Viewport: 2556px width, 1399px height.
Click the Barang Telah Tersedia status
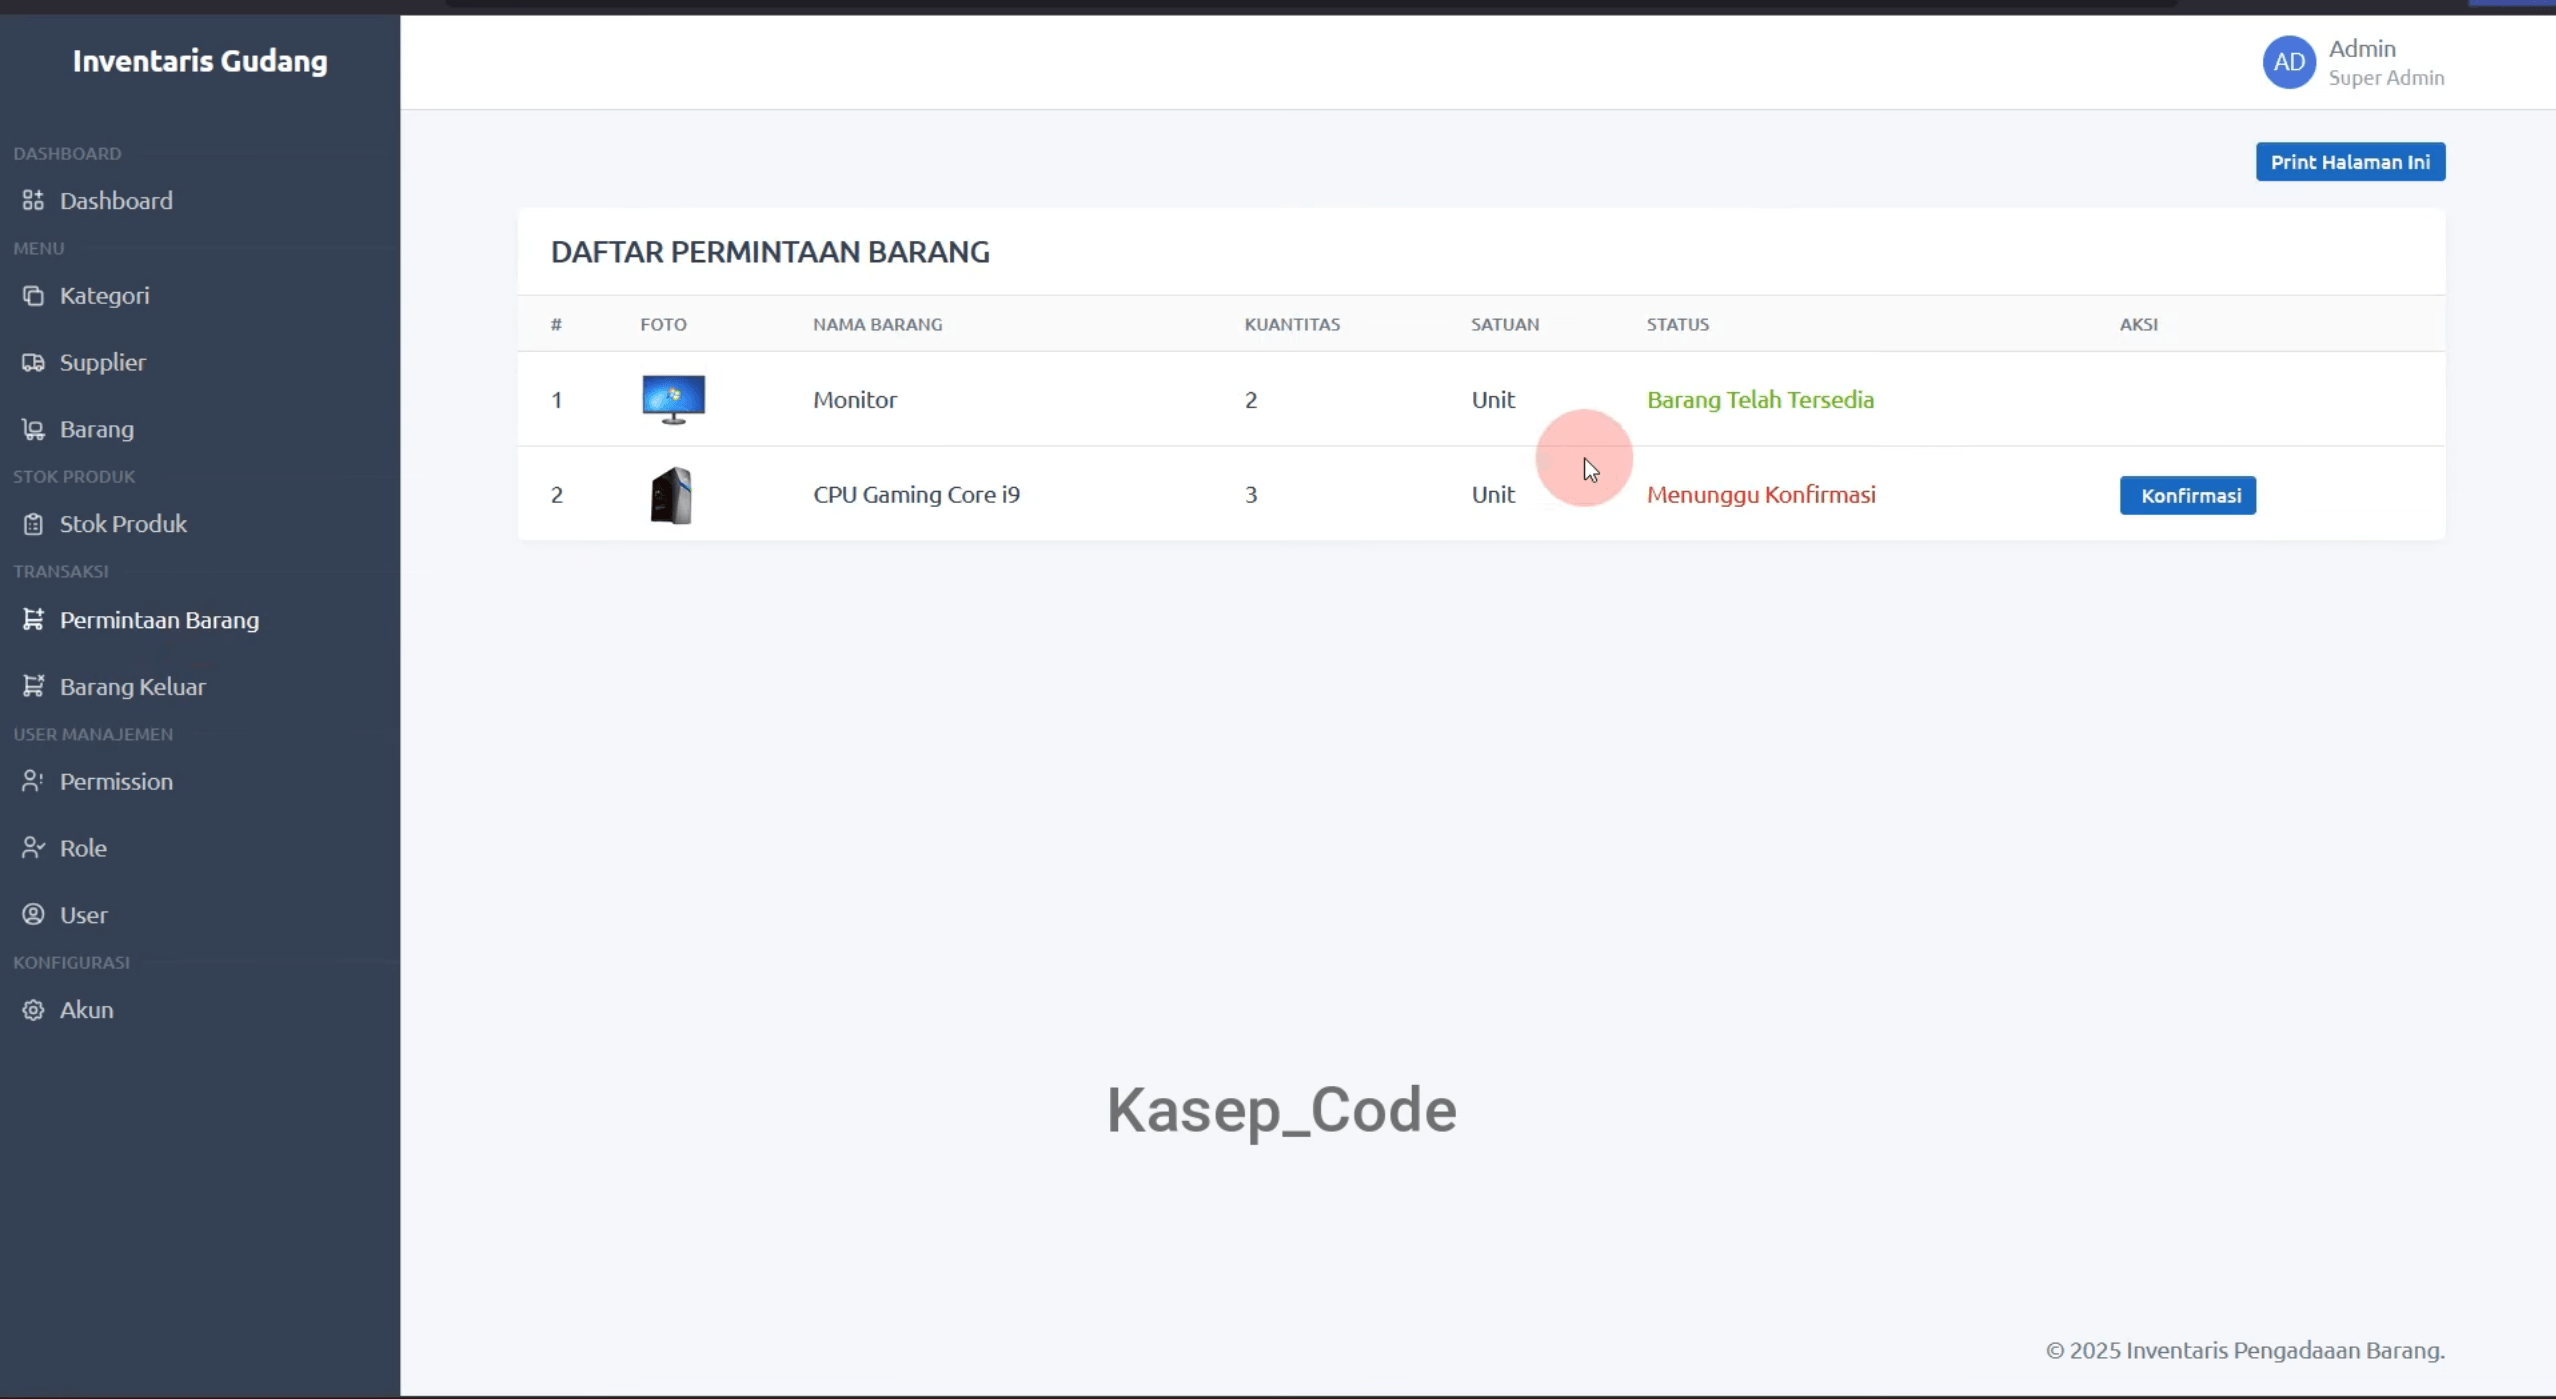pos(1760,399)
